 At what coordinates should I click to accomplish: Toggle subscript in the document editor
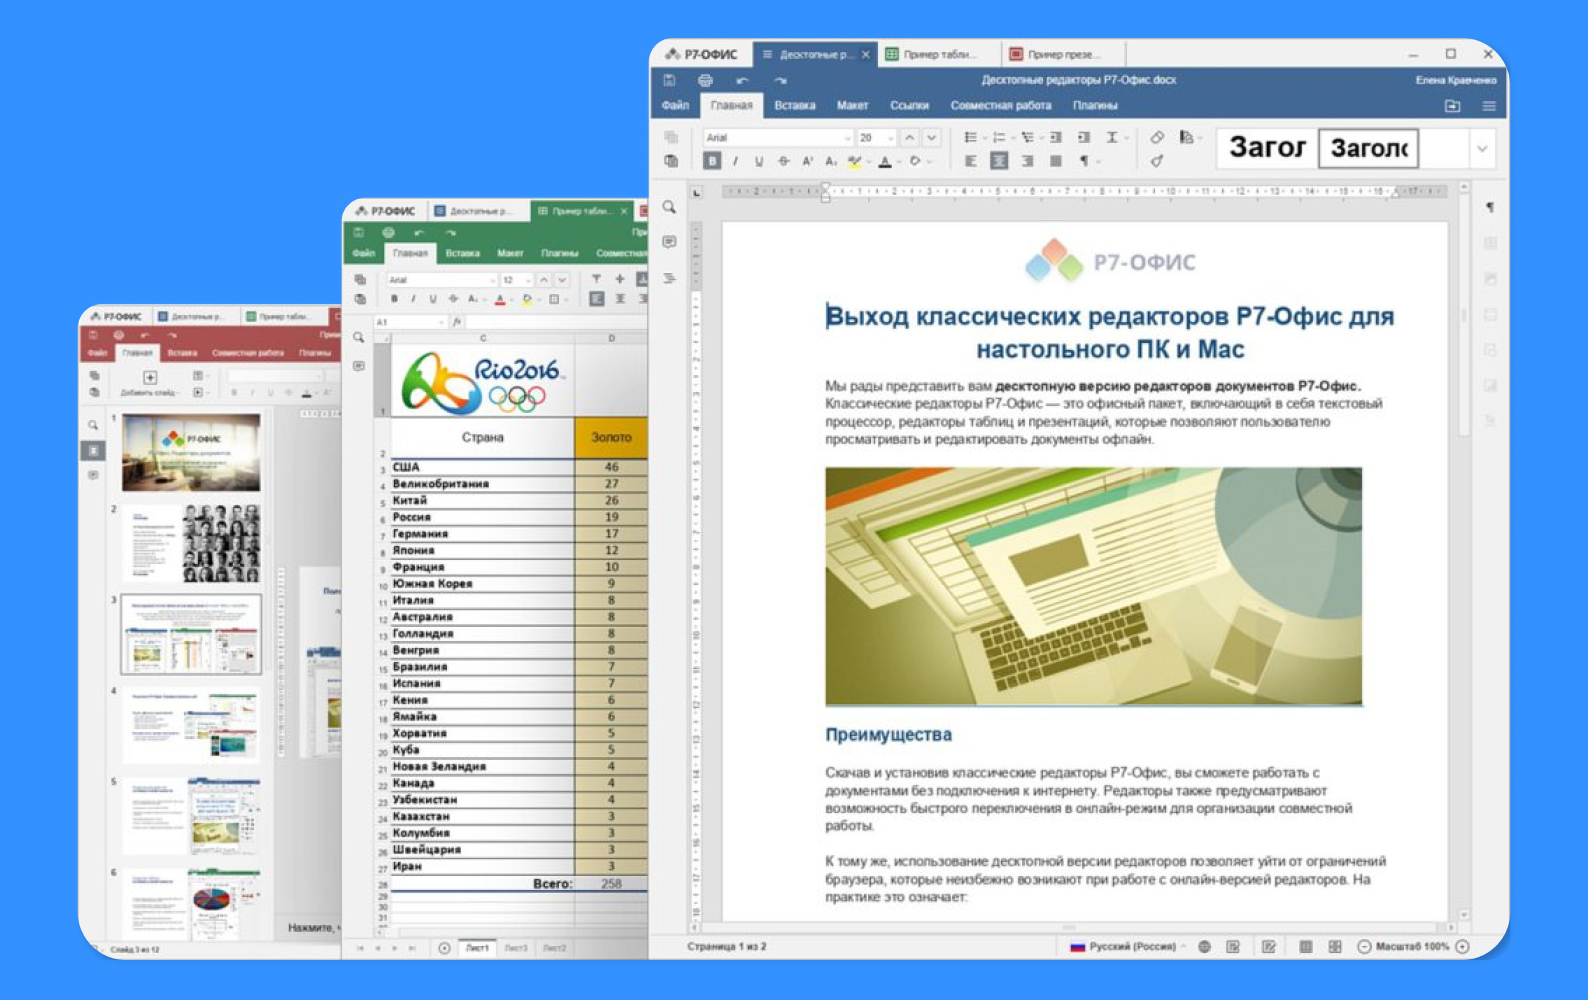[831, 161]
